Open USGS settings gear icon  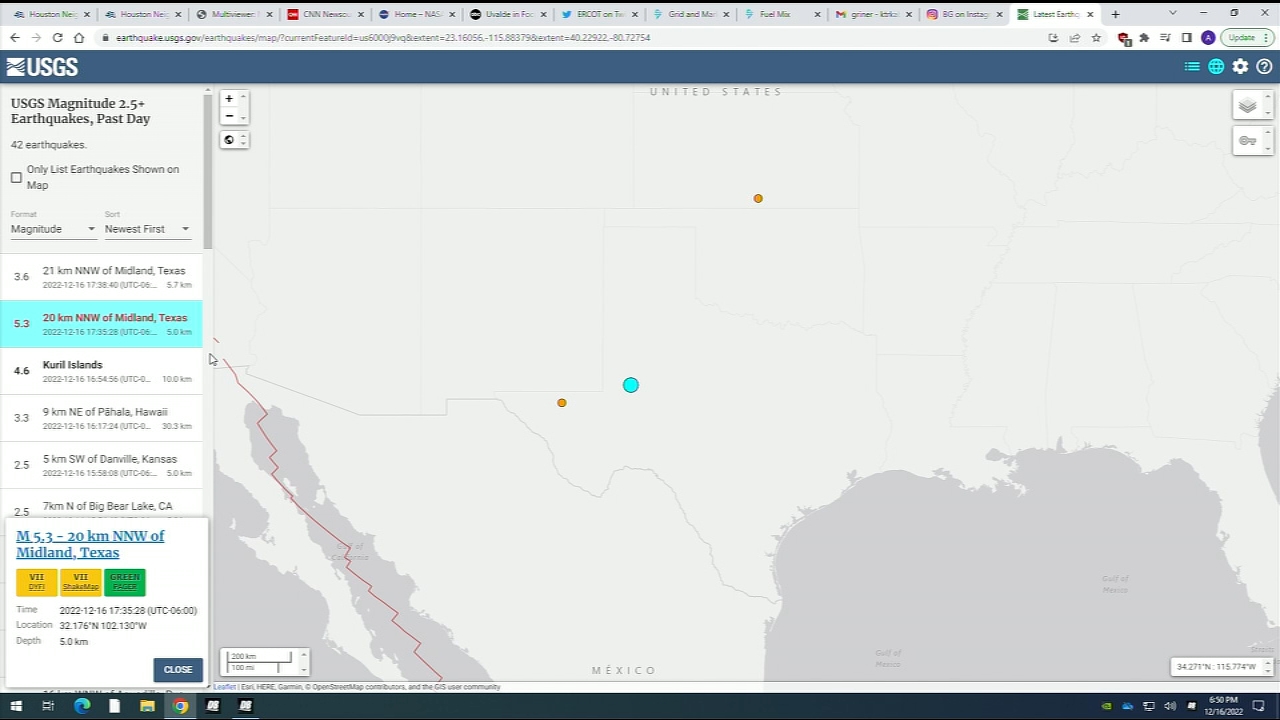pyautogui.click(x=1240, y=67)
